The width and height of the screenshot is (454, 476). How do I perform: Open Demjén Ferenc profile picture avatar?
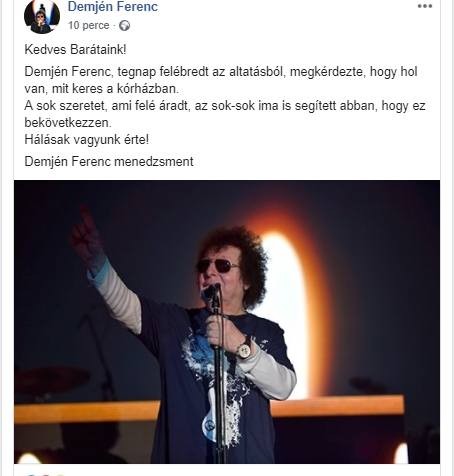point(42,16)
